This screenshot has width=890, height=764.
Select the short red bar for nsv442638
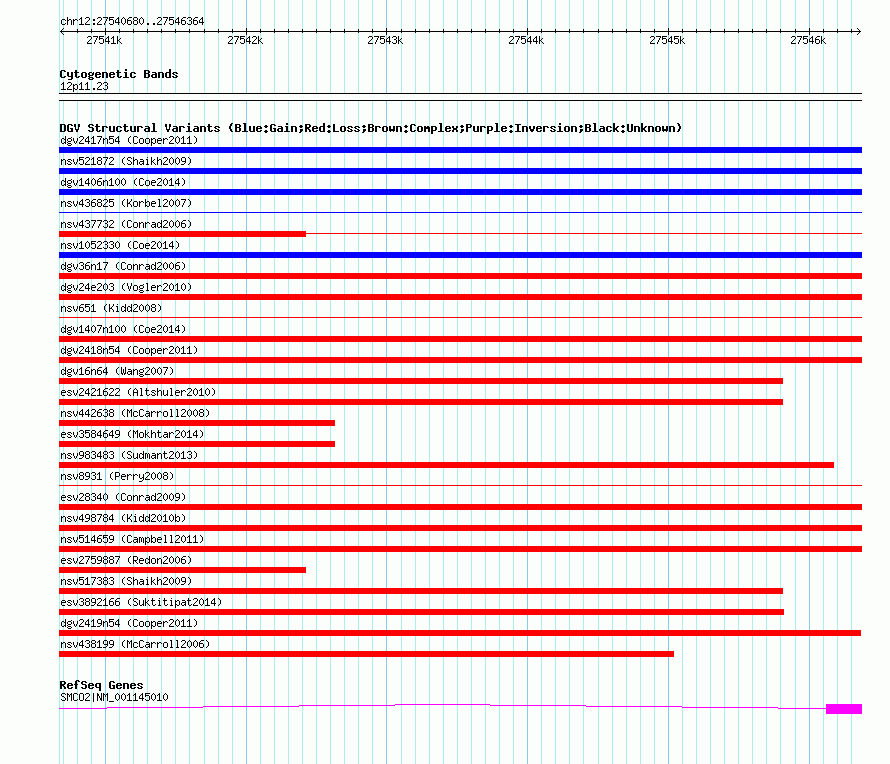pos(197,423)
